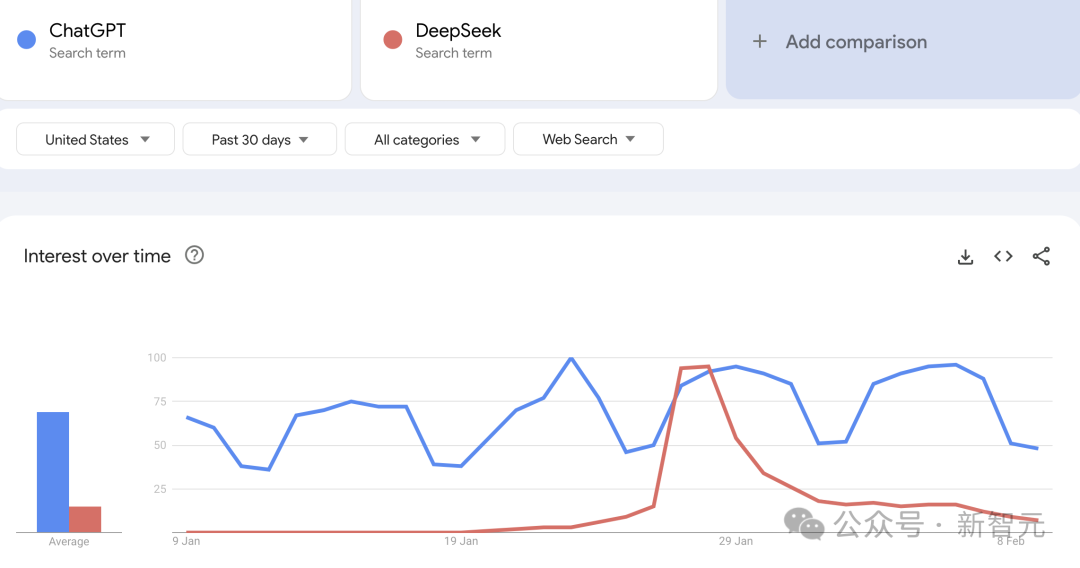The image size is (1080, 568).
Task: Open the All categories dropdown
Action: tap(425, 139)
